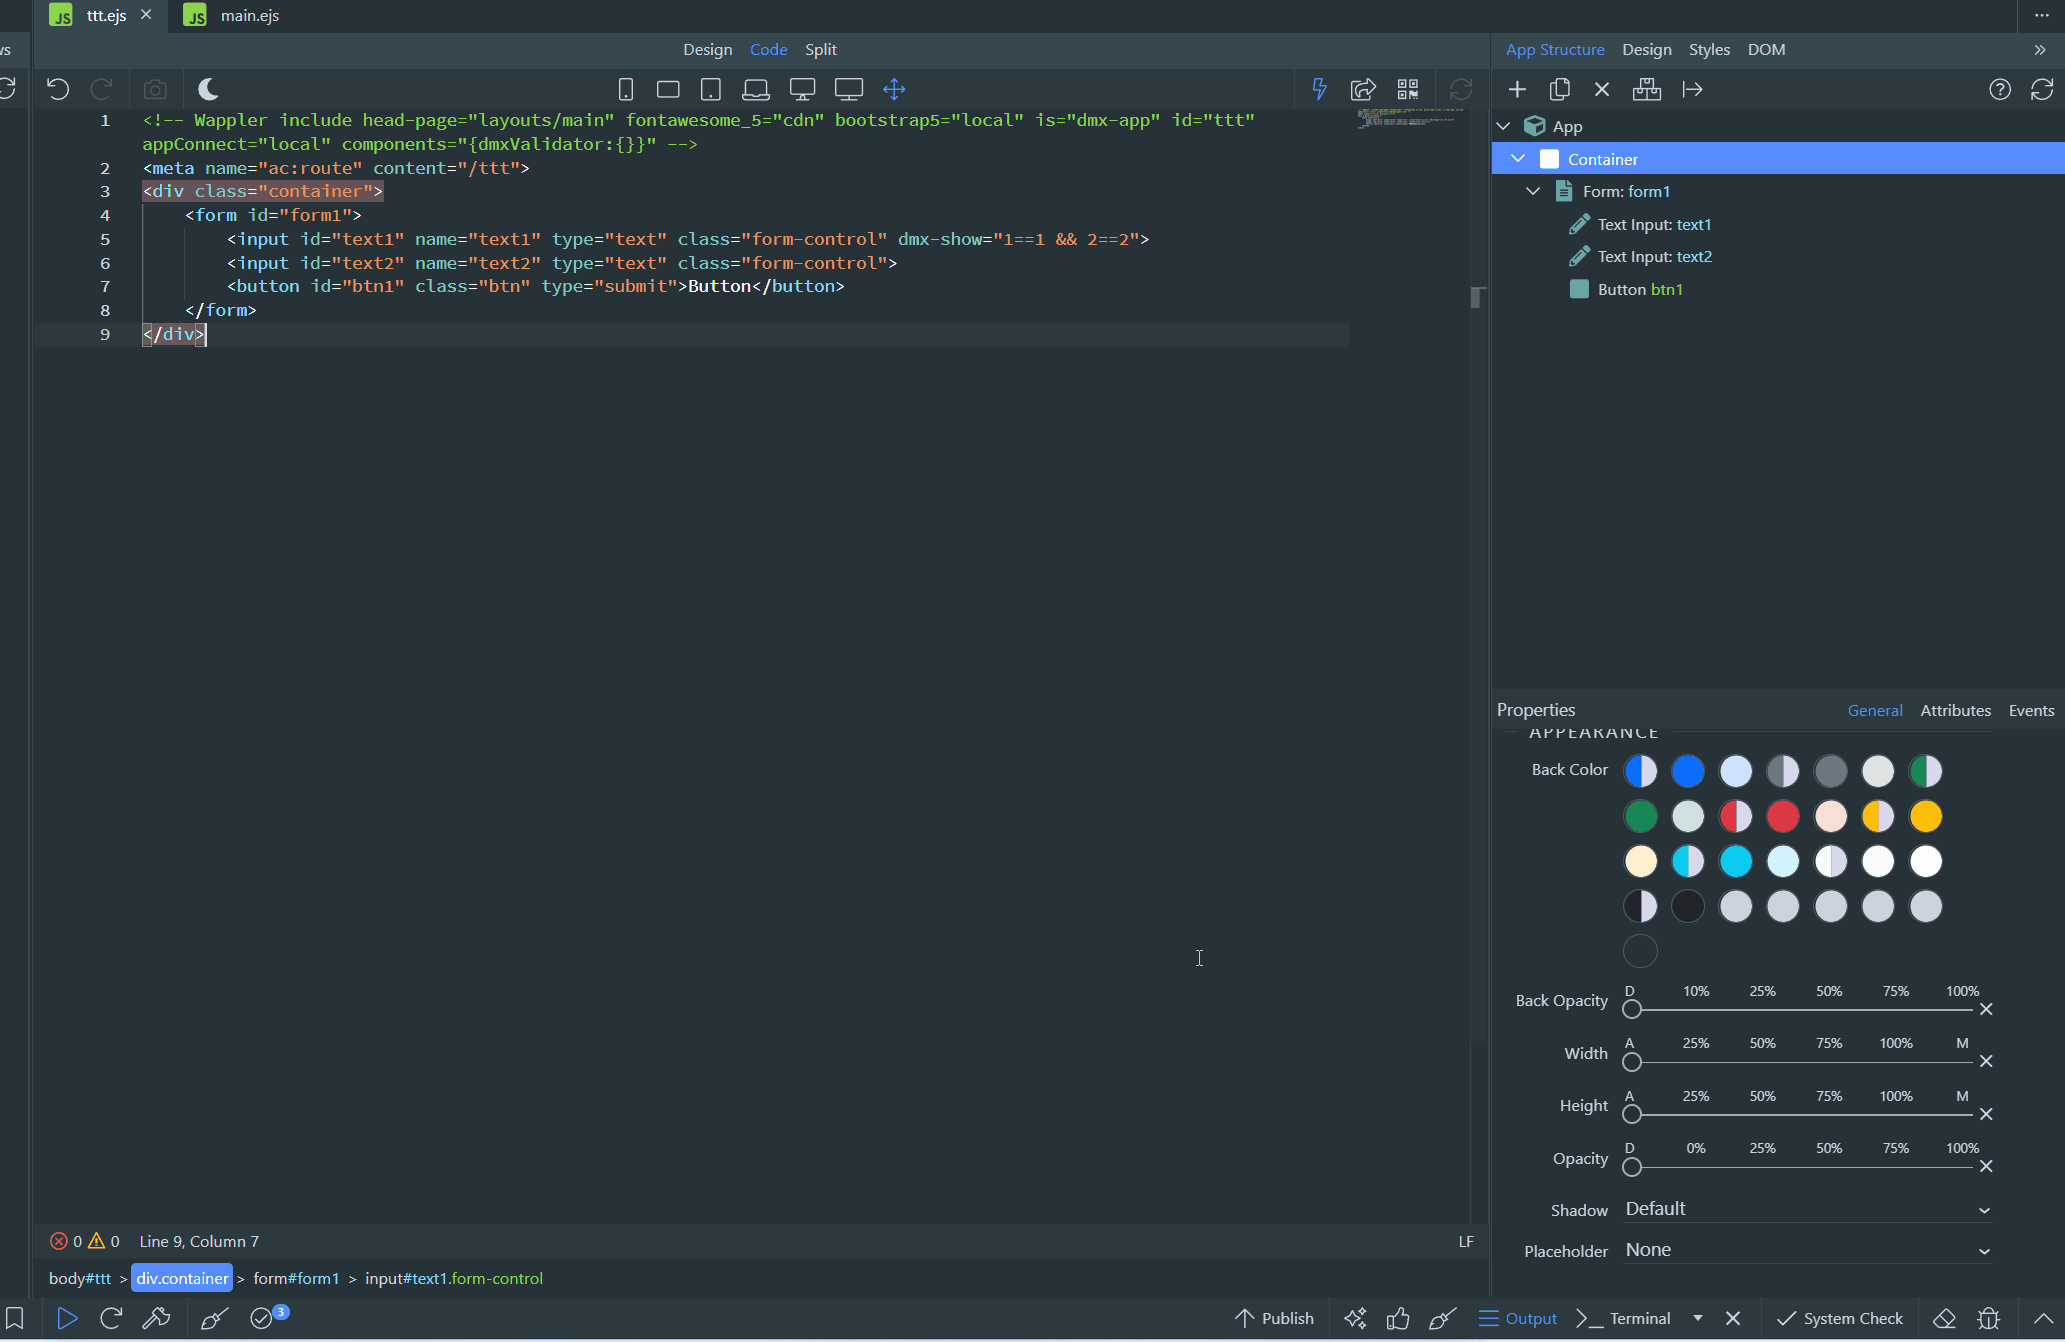Switch to Design view tab
The height and width of the screenshot is (1342, 2065).
click(707, 49)
